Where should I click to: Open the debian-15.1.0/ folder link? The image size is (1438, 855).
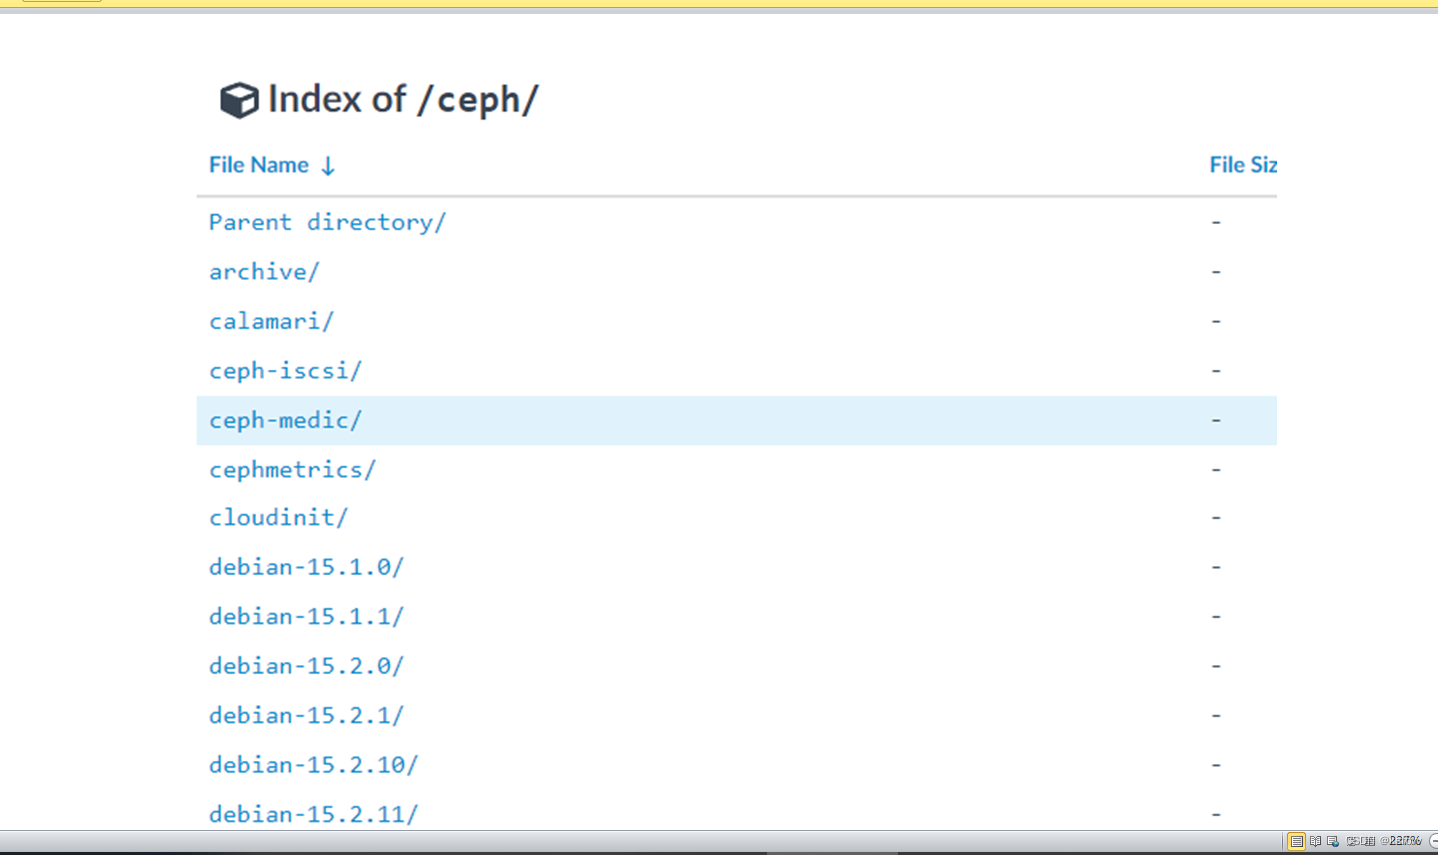tap(306, 567)
